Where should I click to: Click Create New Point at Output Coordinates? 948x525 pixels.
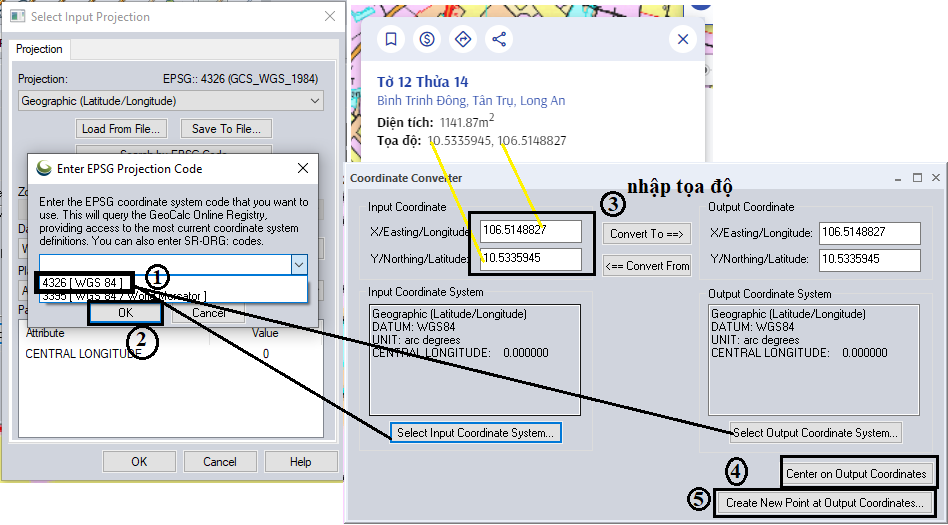tap(825, 503)
